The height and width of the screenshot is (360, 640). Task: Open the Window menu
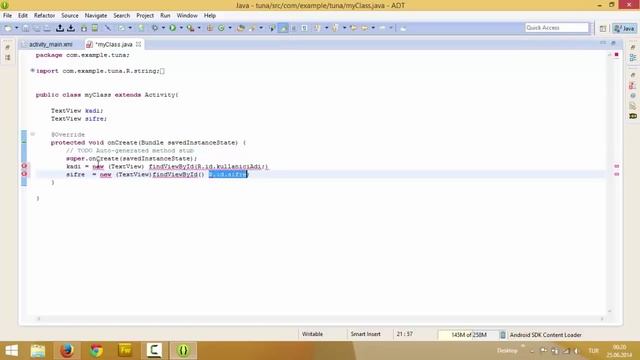(187, 16)
